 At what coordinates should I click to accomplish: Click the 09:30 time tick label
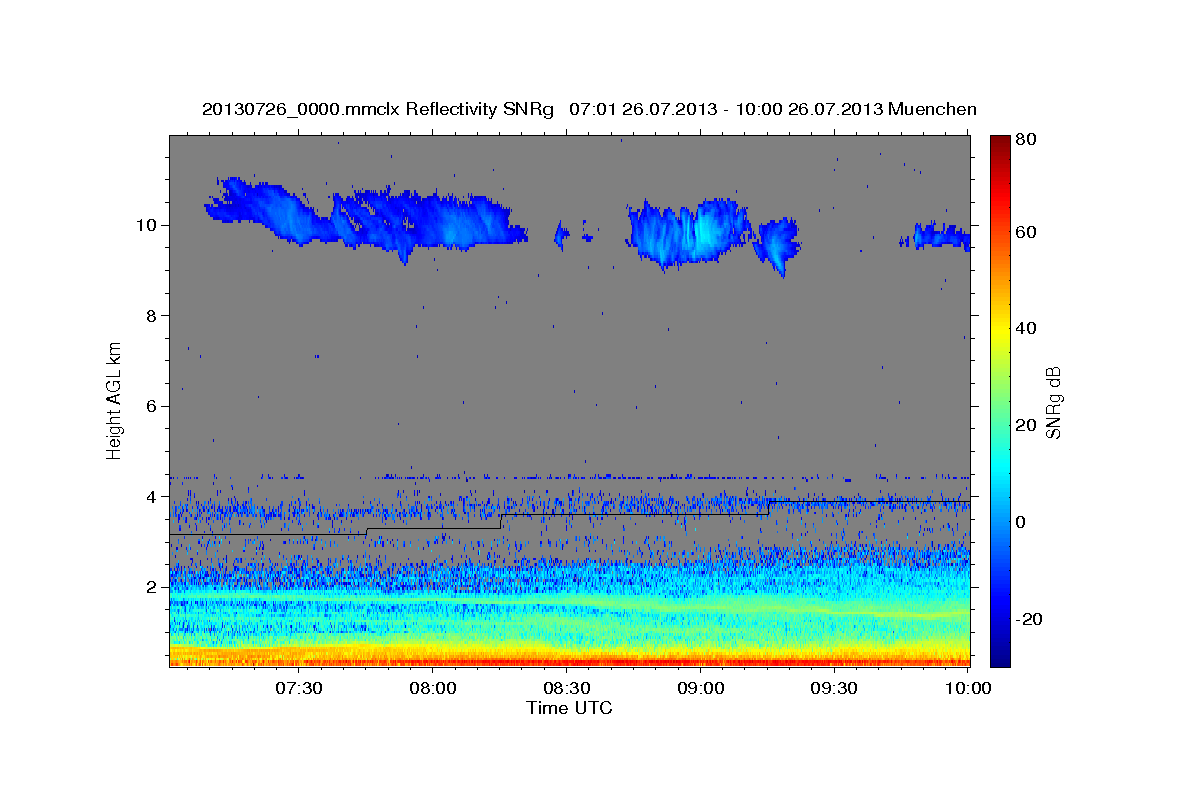click(x=835, y=688)
